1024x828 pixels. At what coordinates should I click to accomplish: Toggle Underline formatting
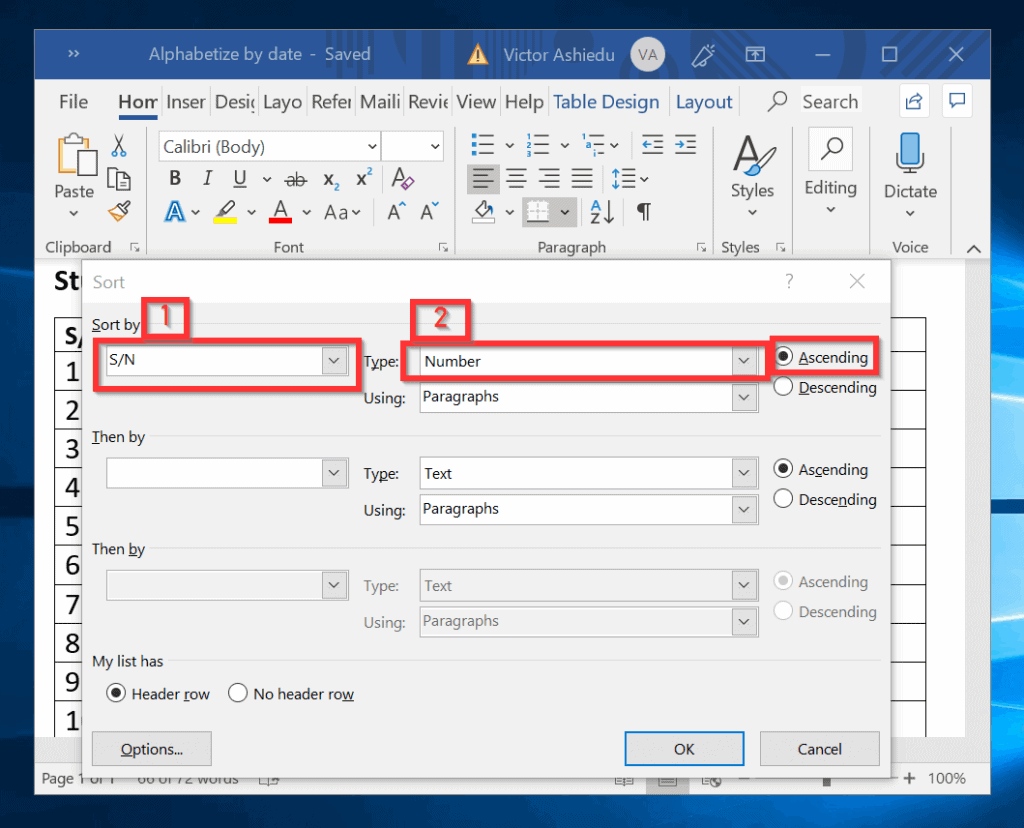(240, 178)
